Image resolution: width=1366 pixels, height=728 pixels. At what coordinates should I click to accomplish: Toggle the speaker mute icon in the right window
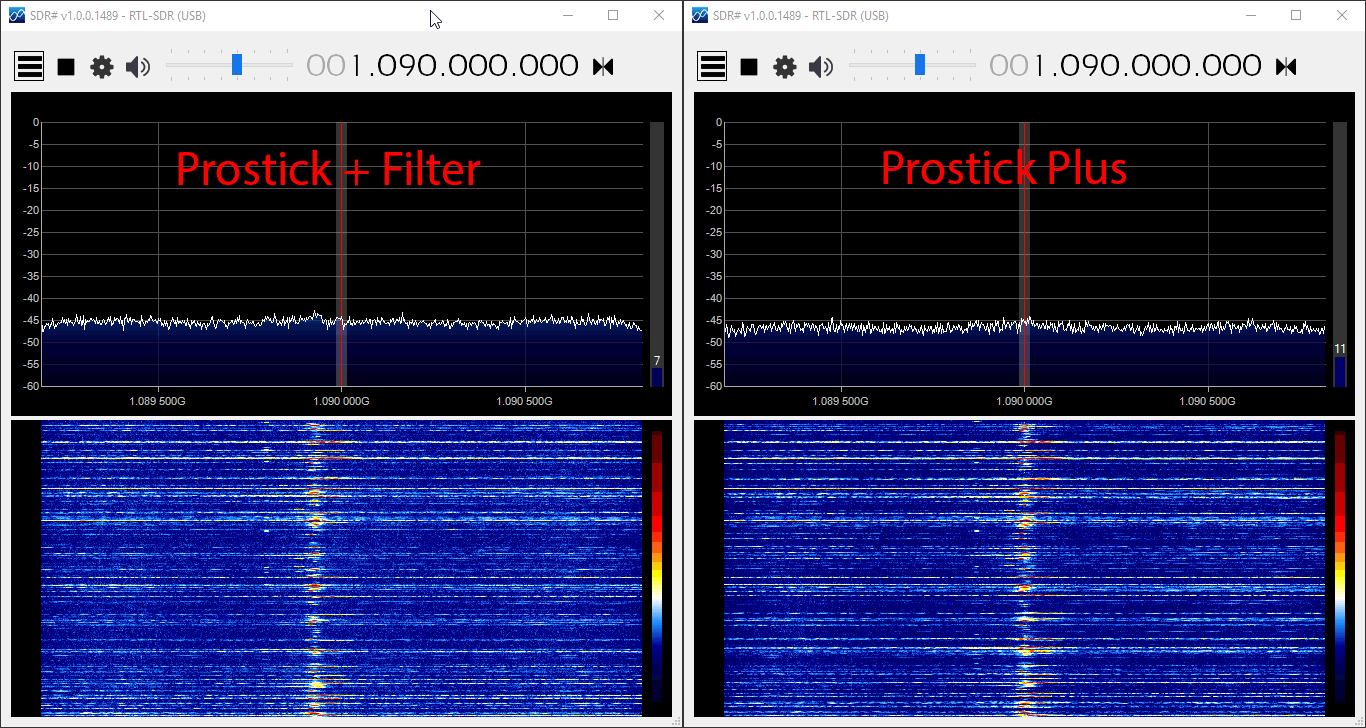[821, 67]
